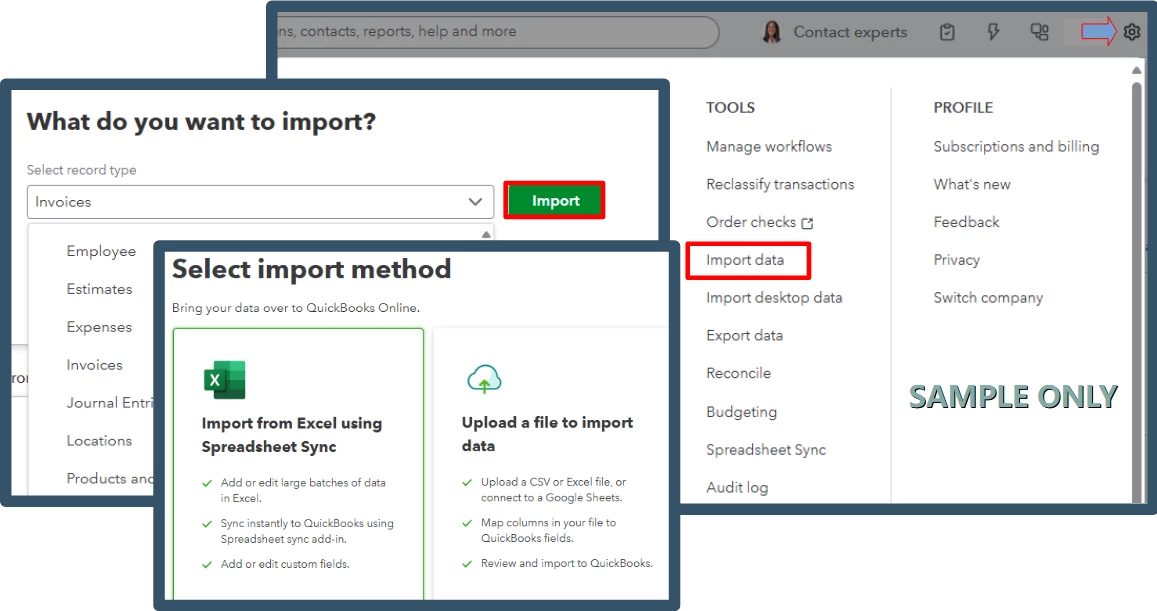This screenshot has height=611, width=1157.
Task: Choose Expenses from record type list
Action: [100, 327]
